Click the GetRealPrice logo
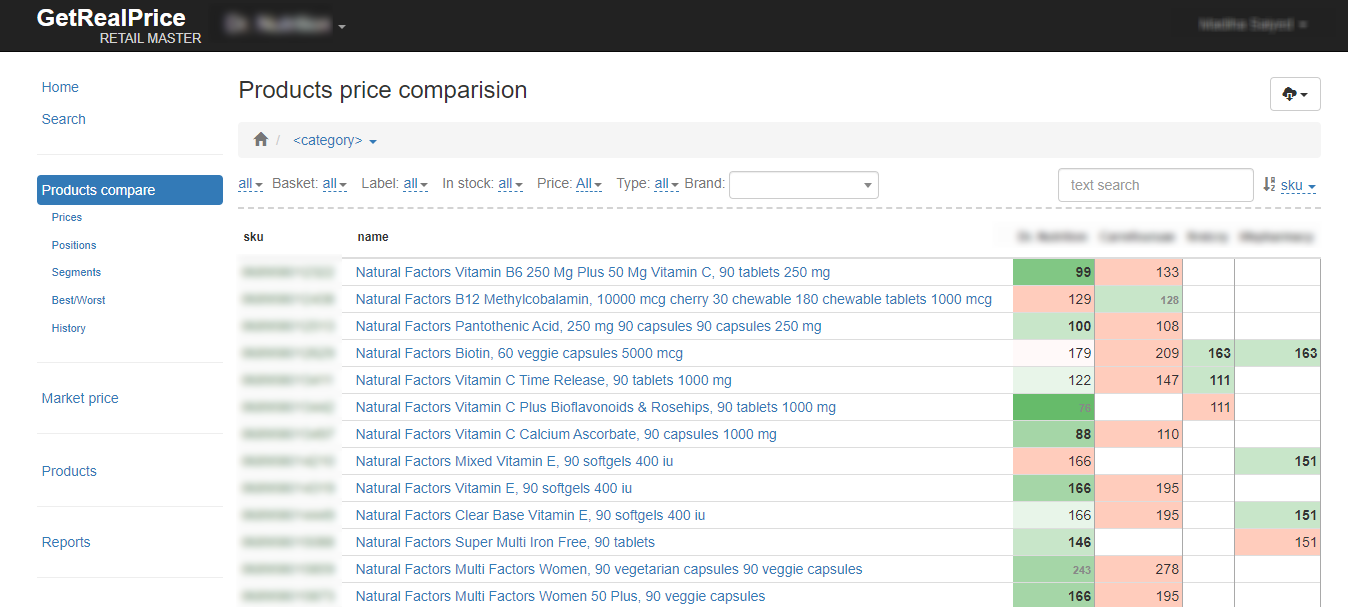 111,18
